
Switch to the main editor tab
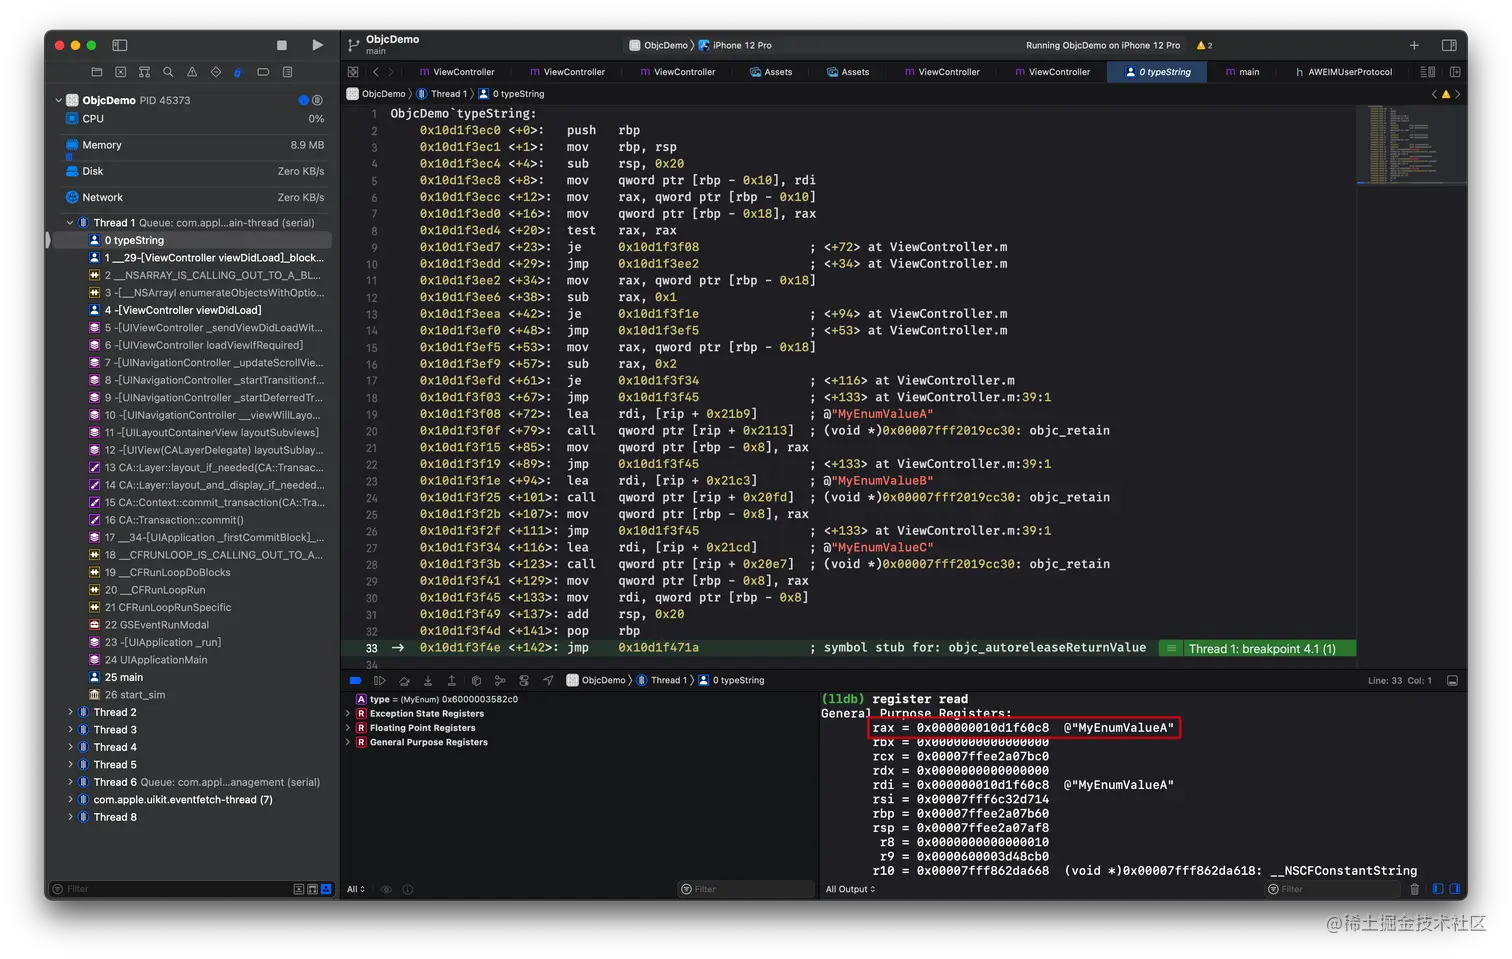(x=1242, y=72)
